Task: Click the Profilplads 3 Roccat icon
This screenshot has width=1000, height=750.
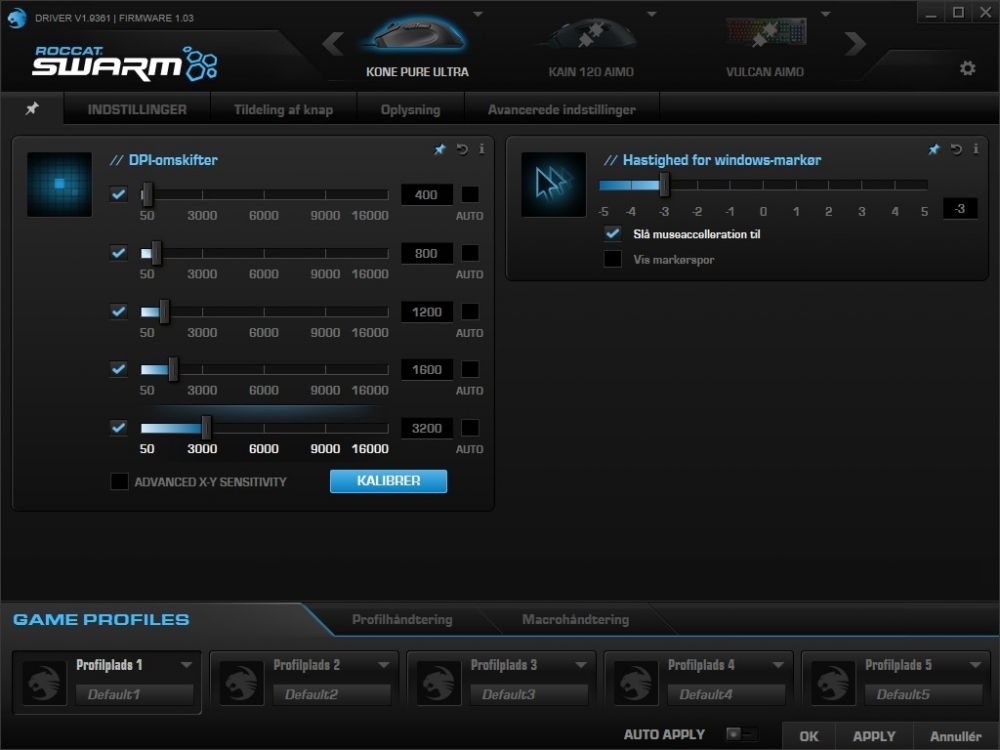Action: tap(438, 682)
